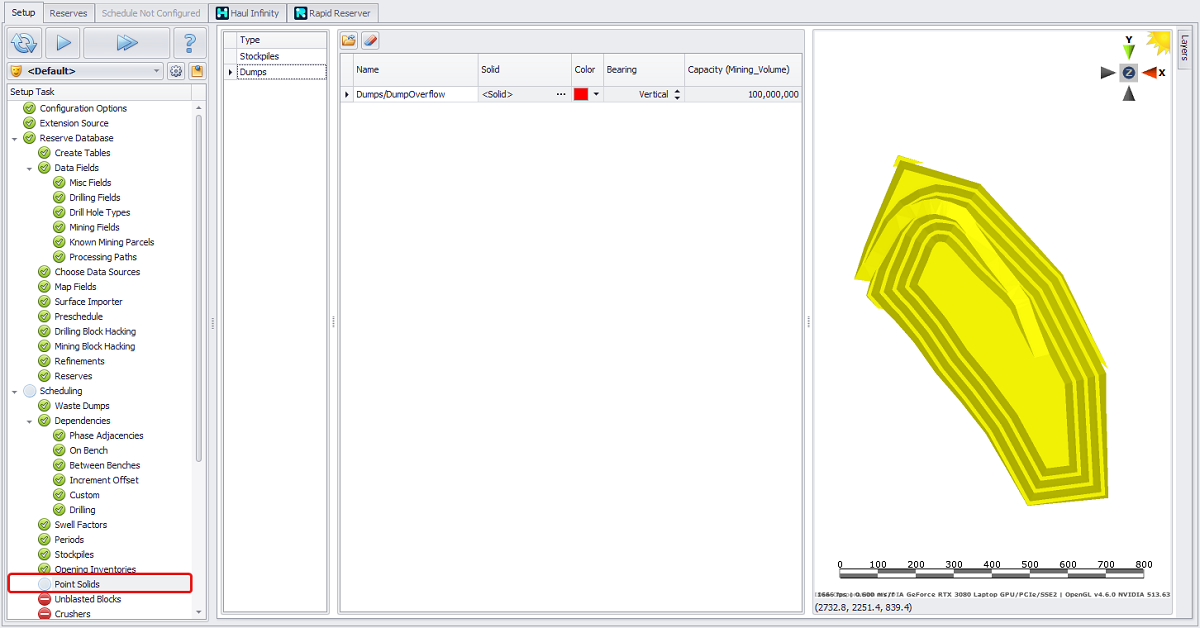Select Surface Importer setup task
This screenshot has width=1200, height=628.
[88, 302]
